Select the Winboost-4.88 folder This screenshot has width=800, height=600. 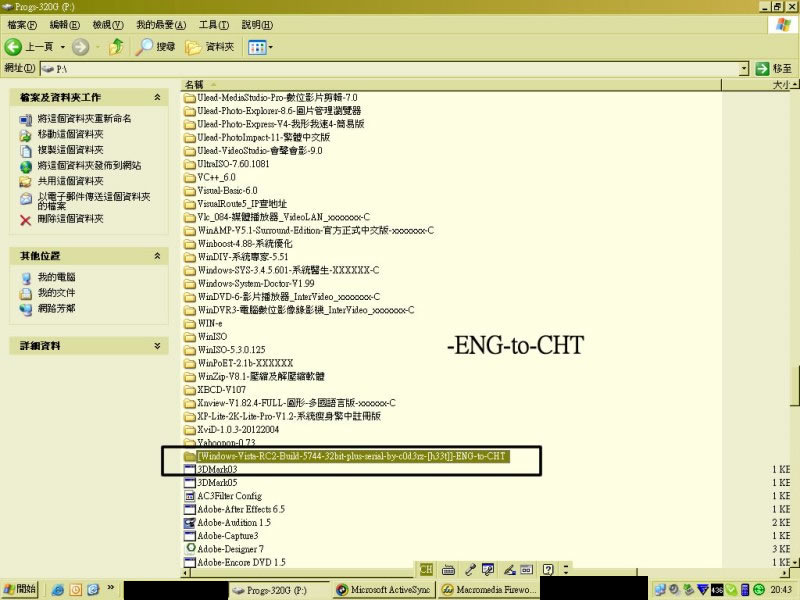point(245,244)
